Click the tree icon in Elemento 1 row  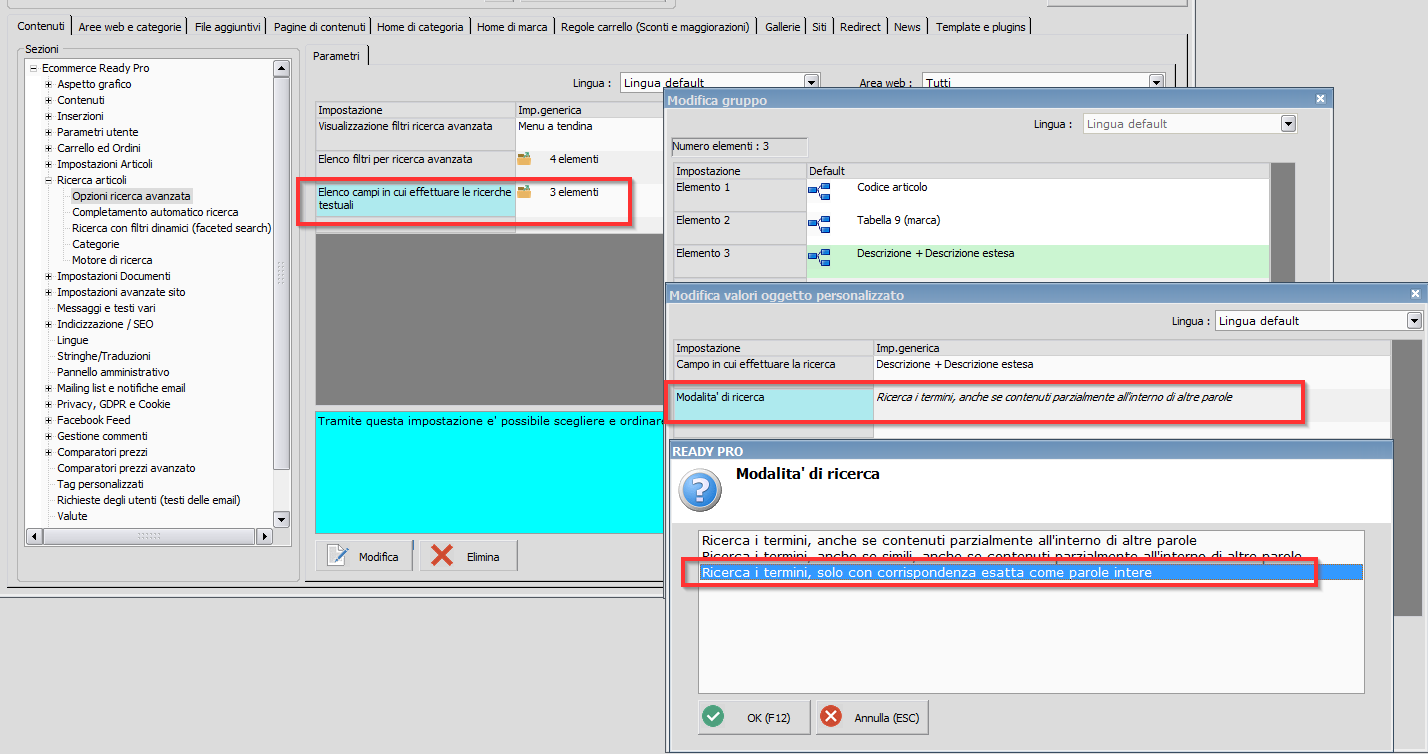click(819, 192)
